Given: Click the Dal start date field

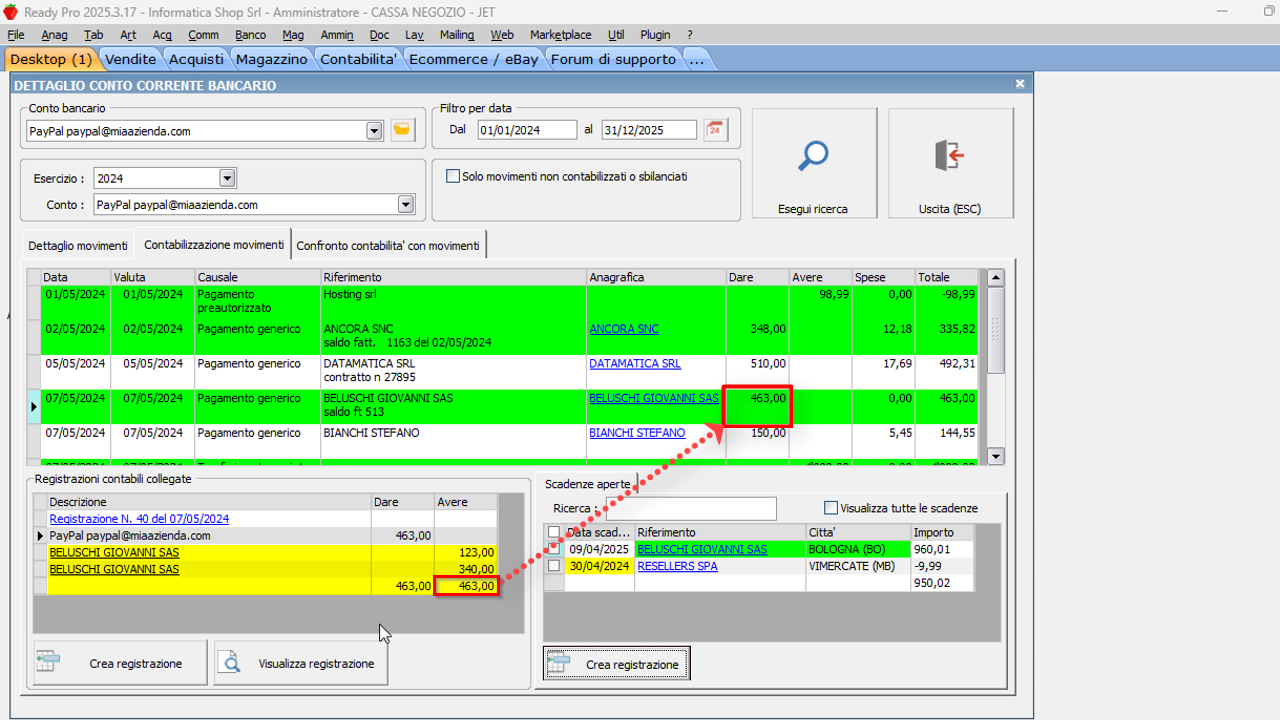Looking at the screenshot, I should pos(527,130).
